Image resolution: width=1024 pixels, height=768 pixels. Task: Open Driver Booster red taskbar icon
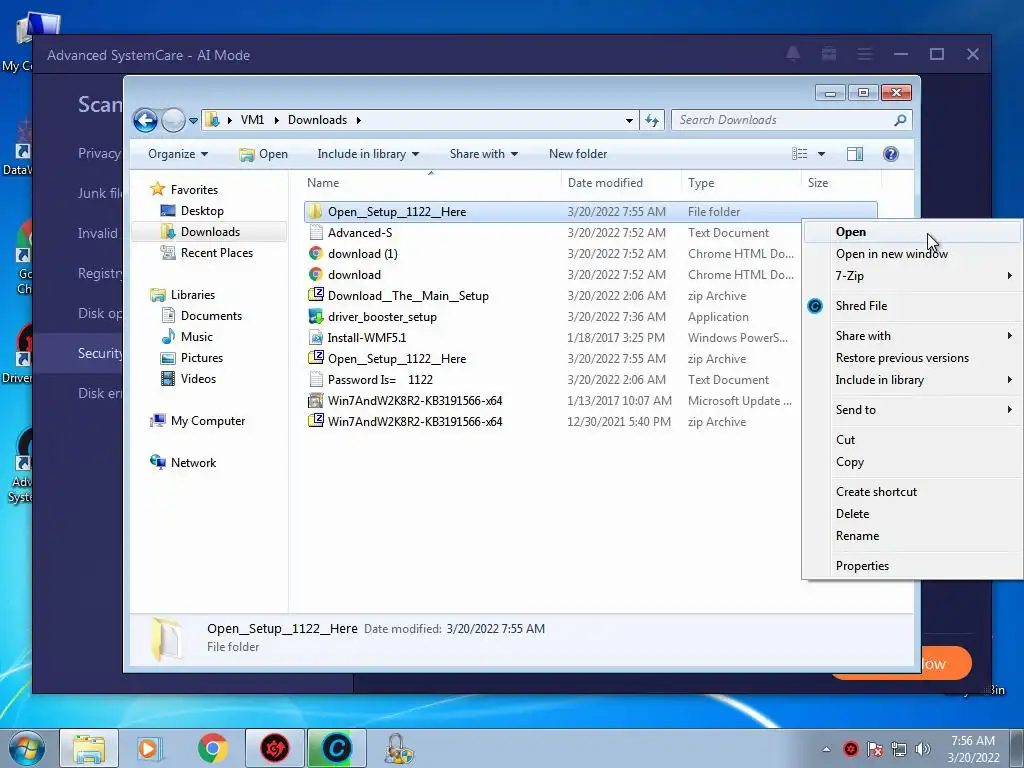(274, 748)
